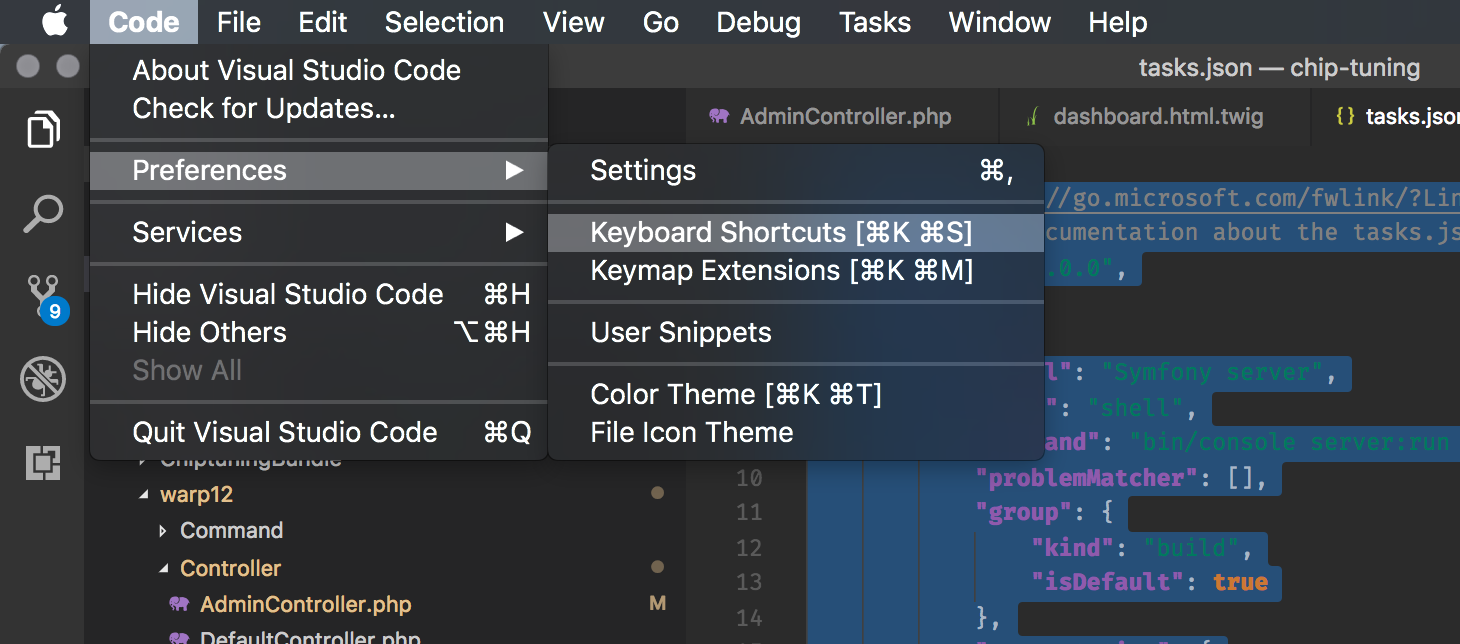Collapse the Controller folder
Viewport: 1460px width, 644px height.
164,569
